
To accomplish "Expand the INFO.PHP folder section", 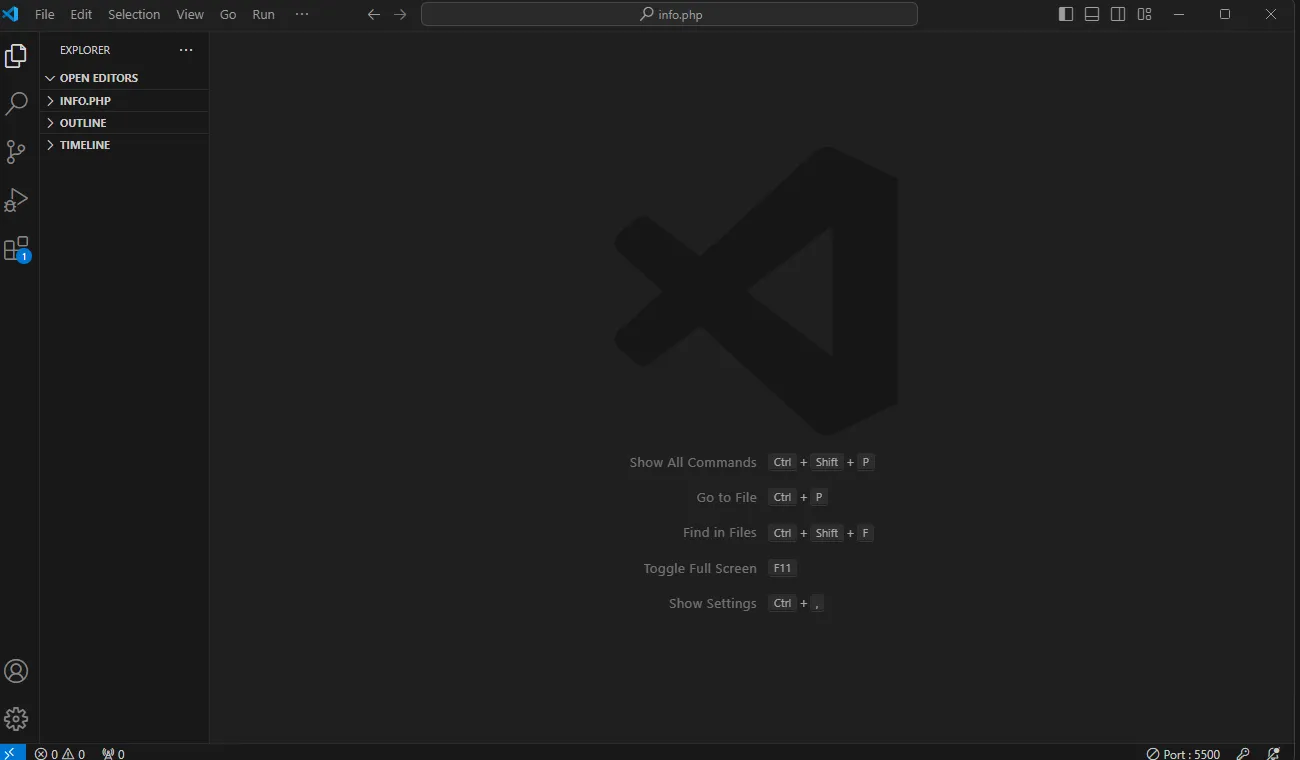I will pos(85,101).
